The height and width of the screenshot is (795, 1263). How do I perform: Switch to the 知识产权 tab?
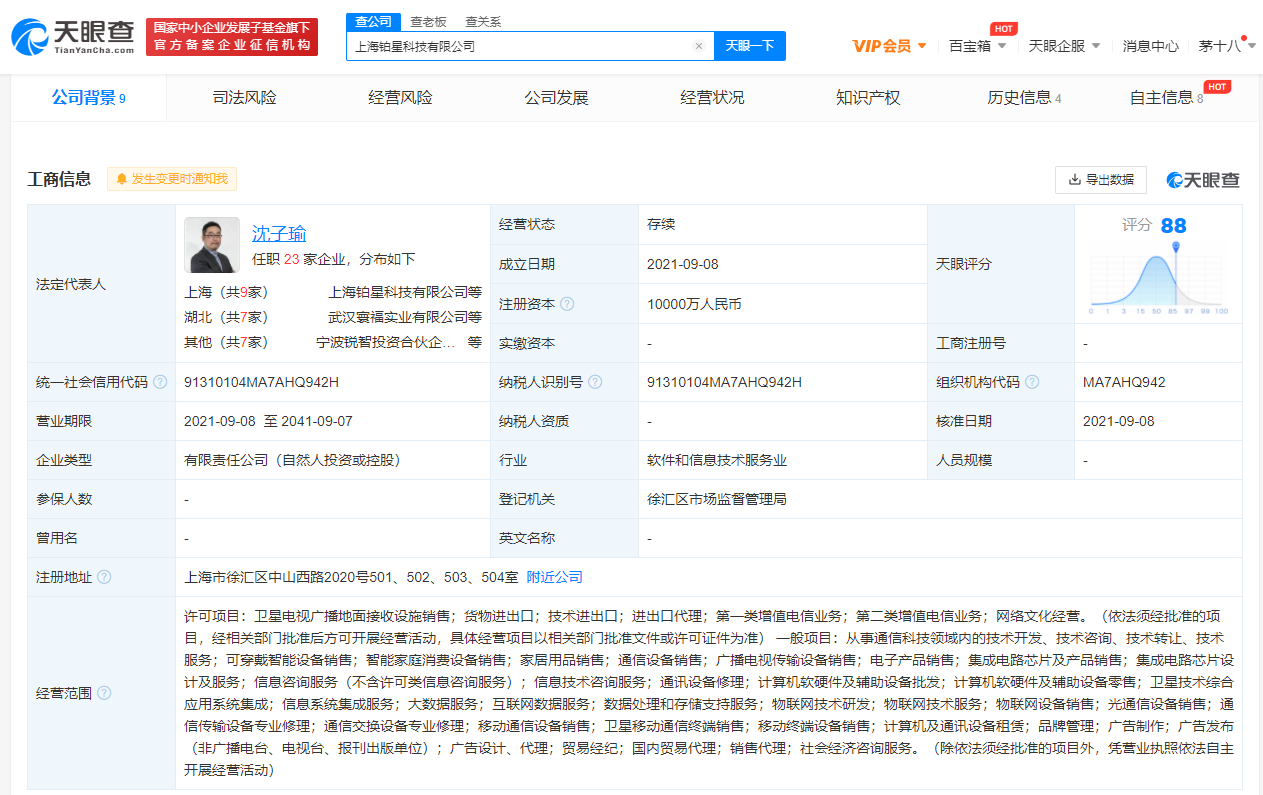tap(868, 98)
